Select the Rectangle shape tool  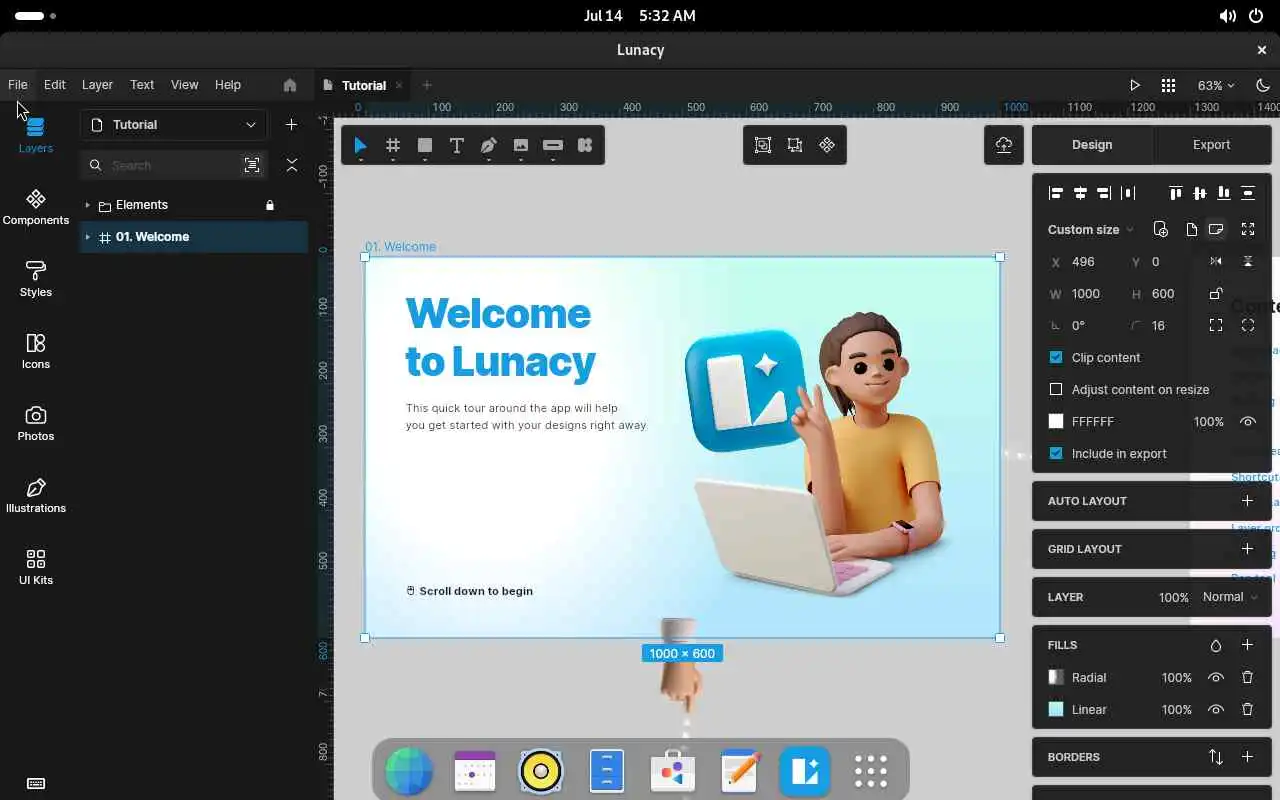(425, 146)
